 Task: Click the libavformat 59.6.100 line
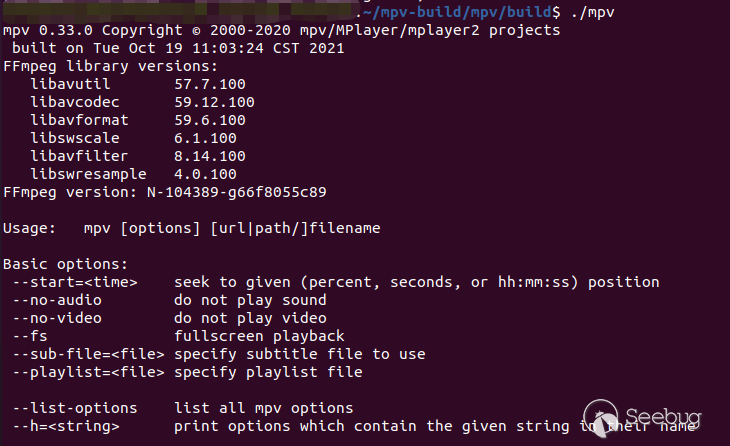click(138, 120)
